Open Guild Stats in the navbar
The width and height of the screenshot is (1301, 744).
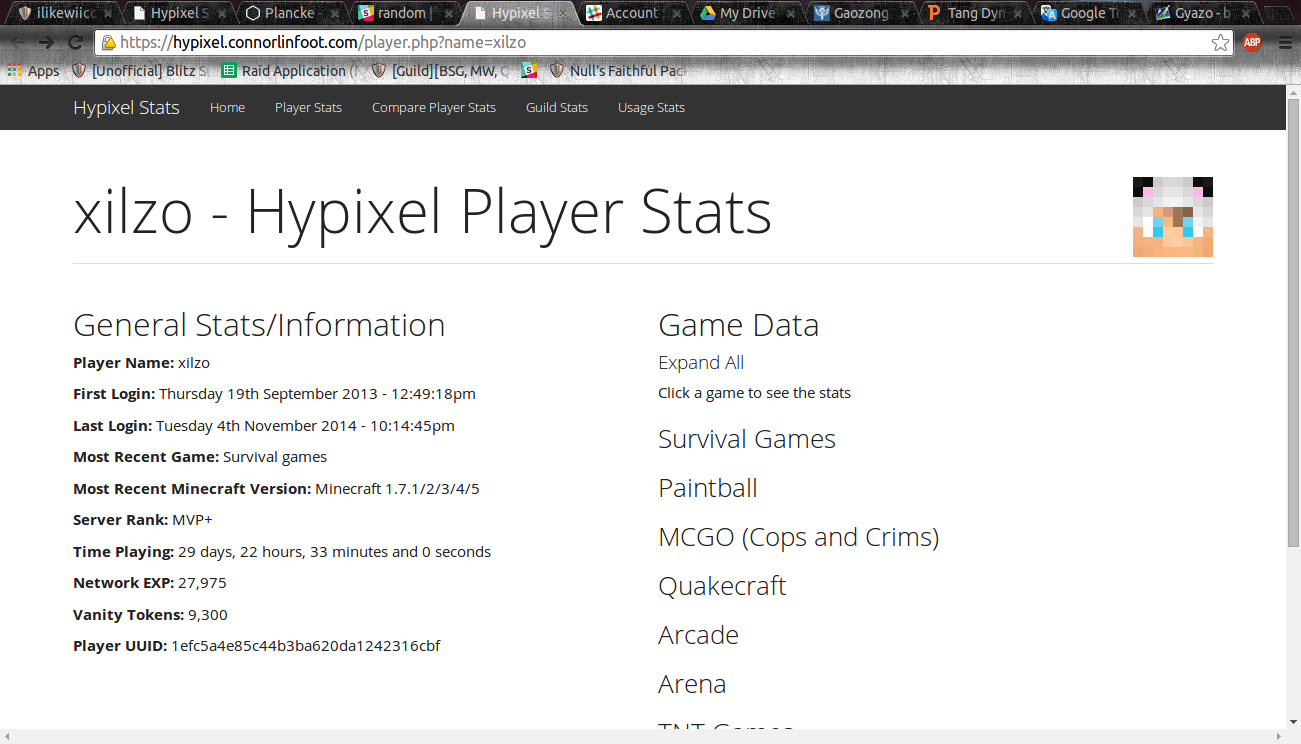click(x=557, y=107)
